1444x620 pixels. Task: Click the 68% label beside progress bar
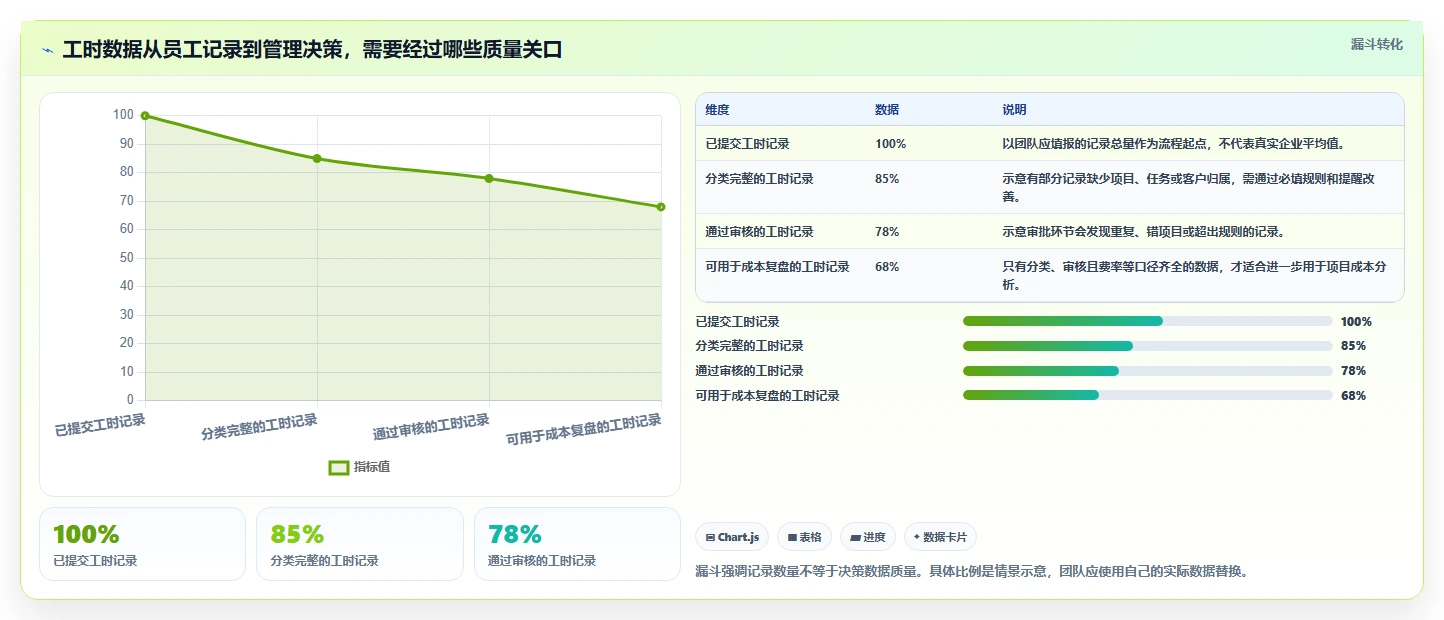click(1353, 396)
